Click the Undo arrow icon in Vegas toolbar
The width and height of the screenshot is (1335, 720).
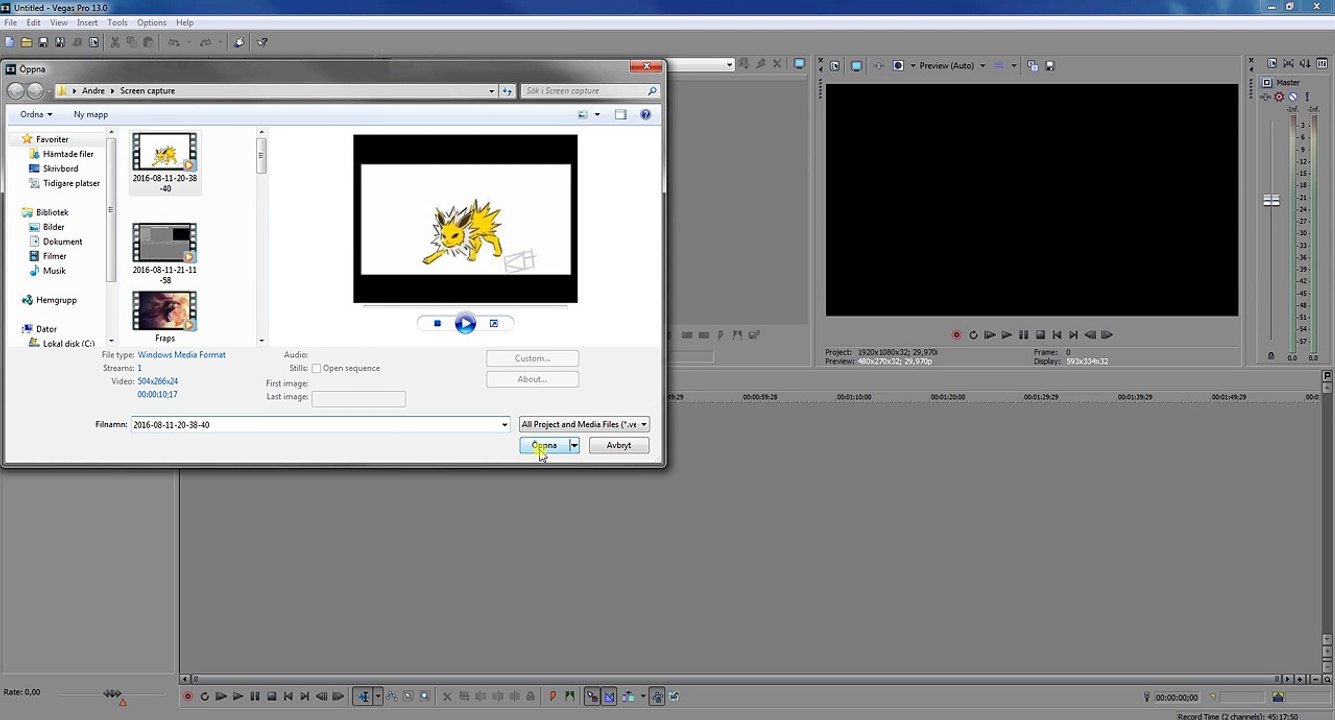(x=174, y=42)
